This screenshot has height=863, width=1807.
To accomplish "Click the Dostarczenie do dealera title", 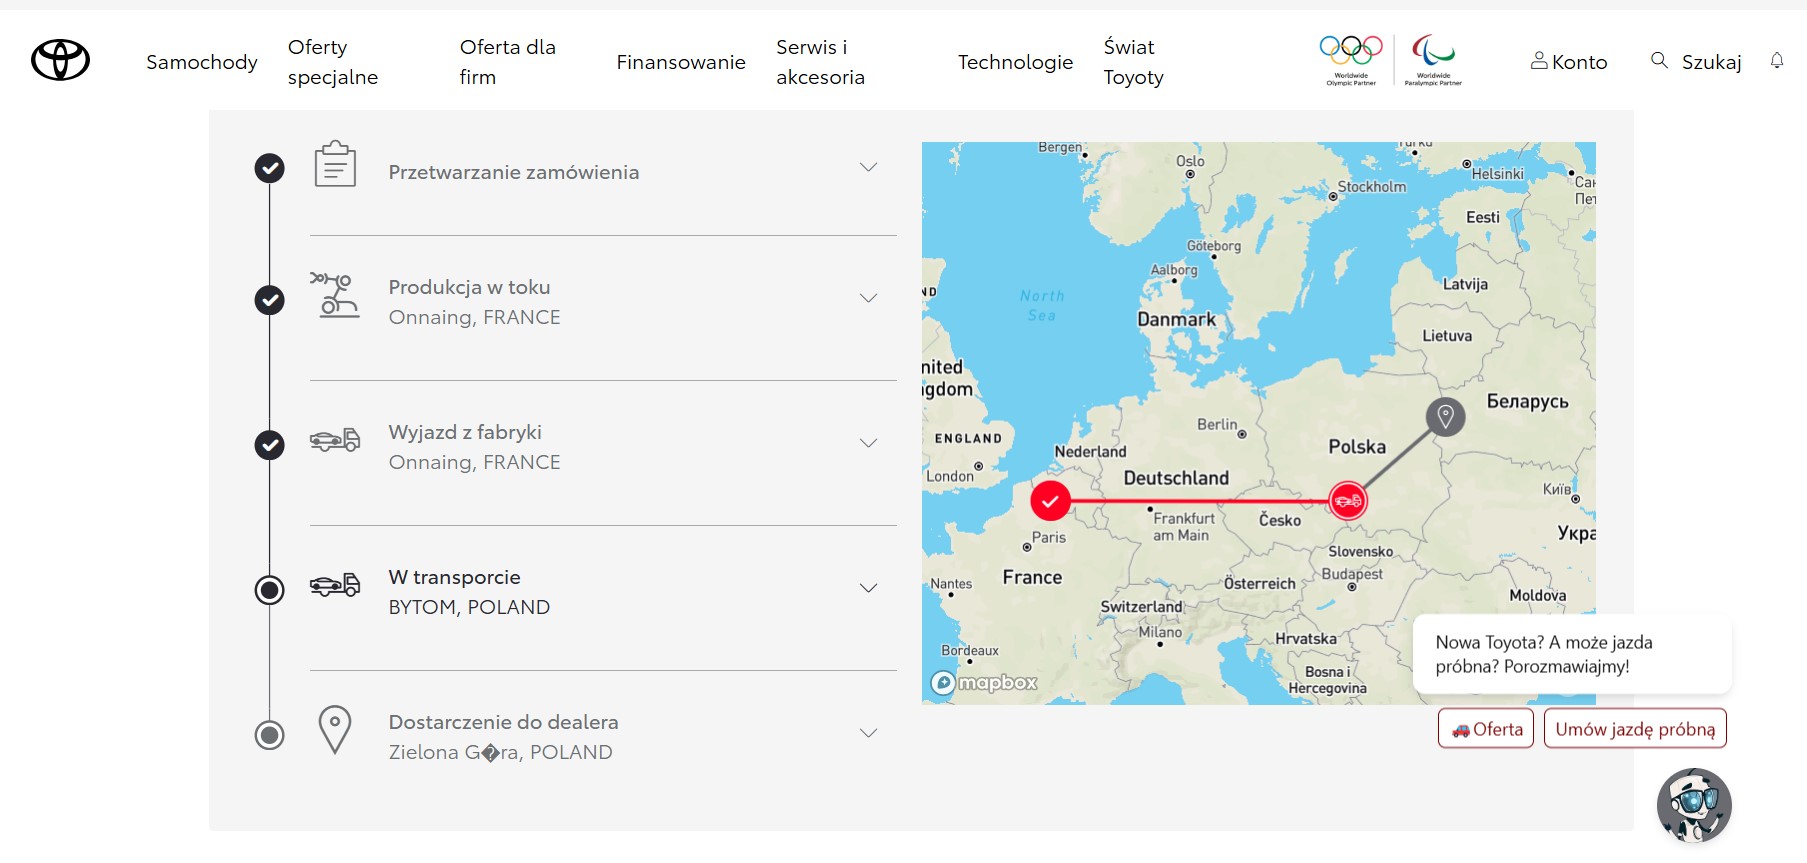I will [504, 722].
